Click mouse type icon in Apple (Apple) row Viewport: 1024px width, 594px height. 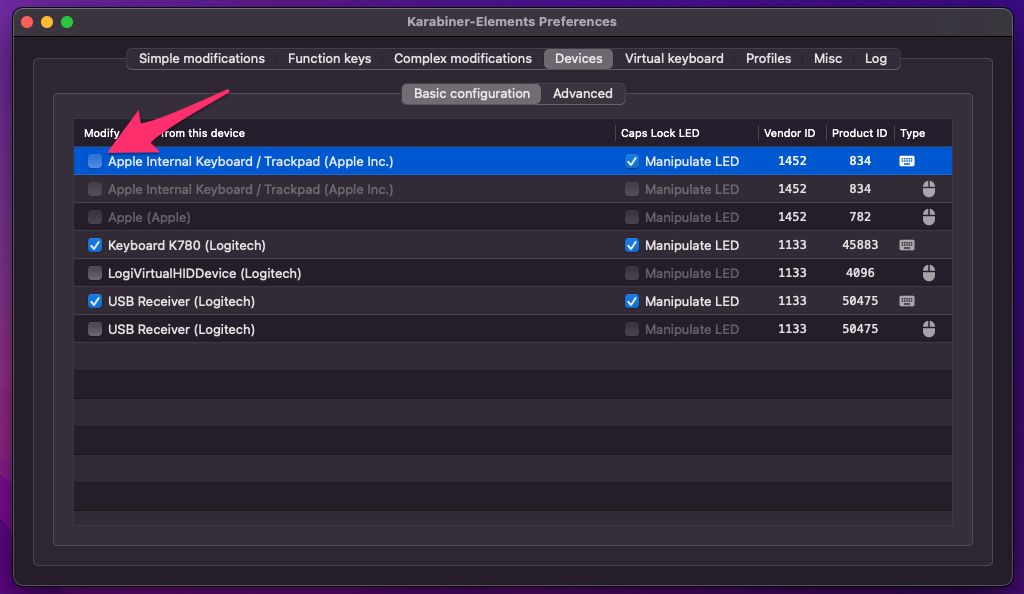coord(929,217)
